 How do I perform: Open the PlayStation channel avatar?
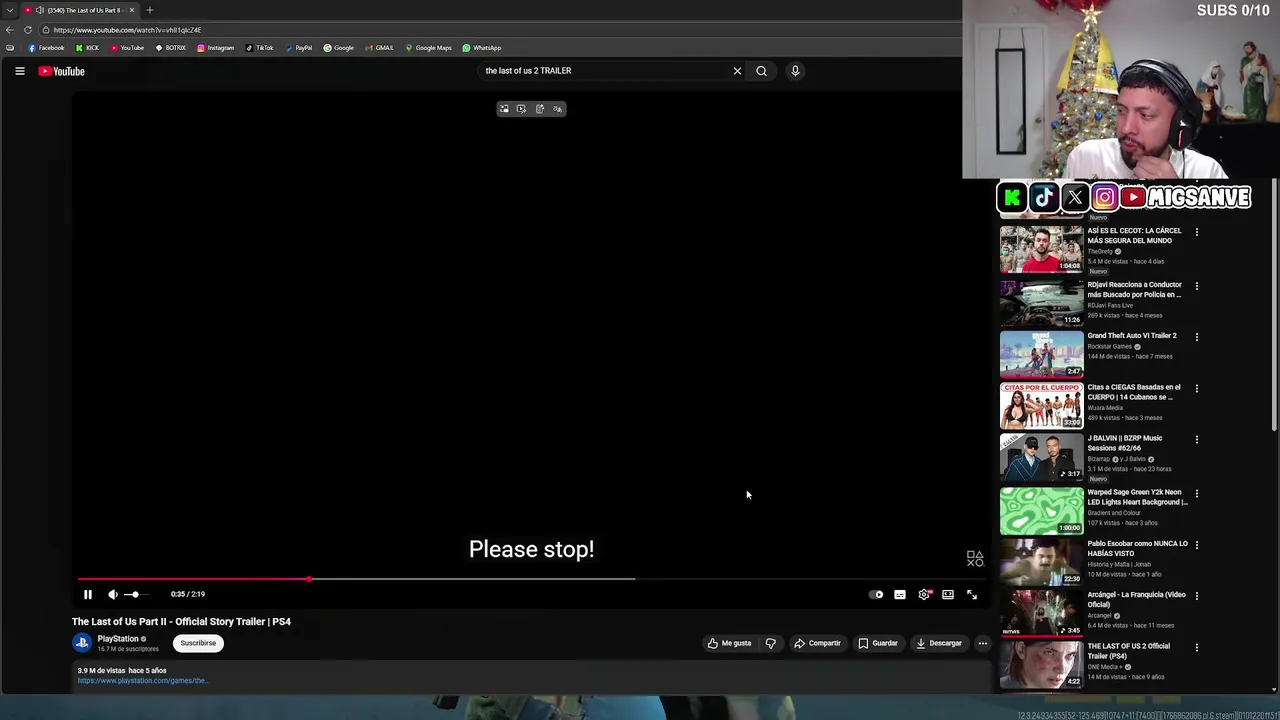tap(82, 643)
